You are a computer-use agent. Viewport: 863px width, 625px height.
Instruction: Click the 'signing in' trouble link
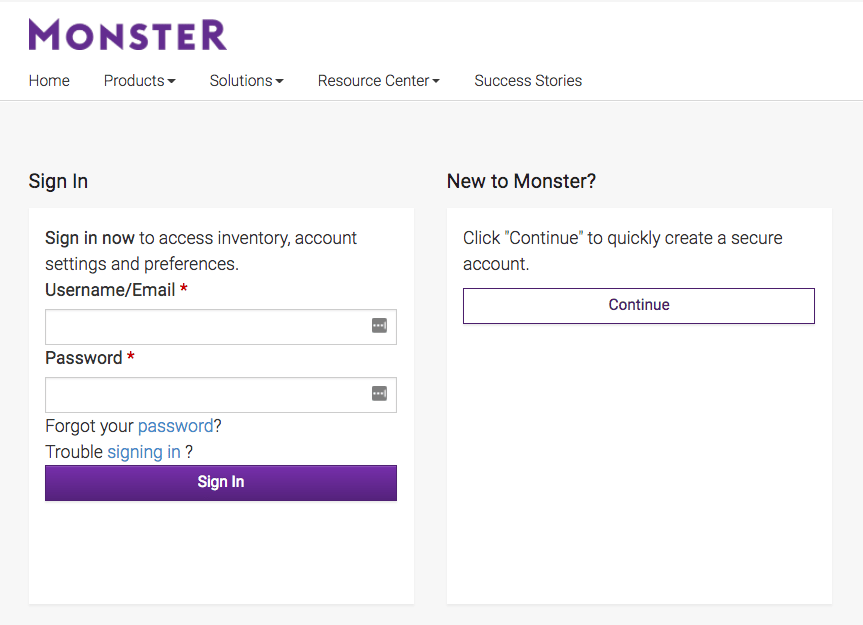click(144, 451)
